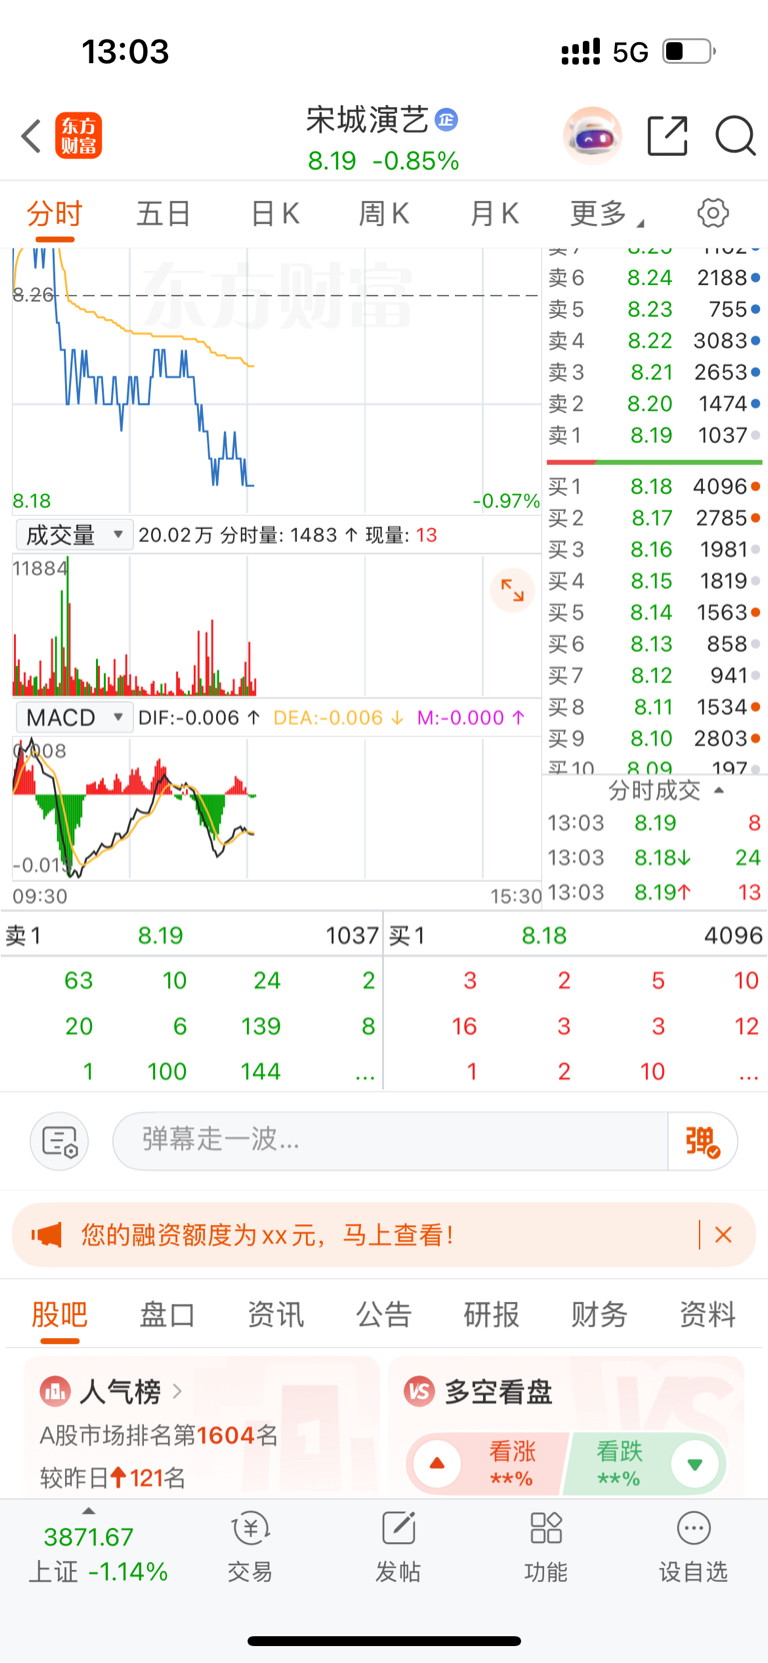Screen dimensions: 768x1663
Task: Switch to 周K chart tab
Action: coord(384,213)
